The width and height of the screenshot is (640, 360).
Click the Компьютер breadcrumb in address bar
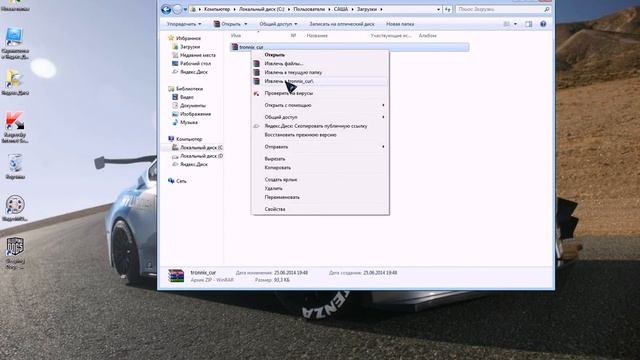pyautogui.click(x=217, y=9)
